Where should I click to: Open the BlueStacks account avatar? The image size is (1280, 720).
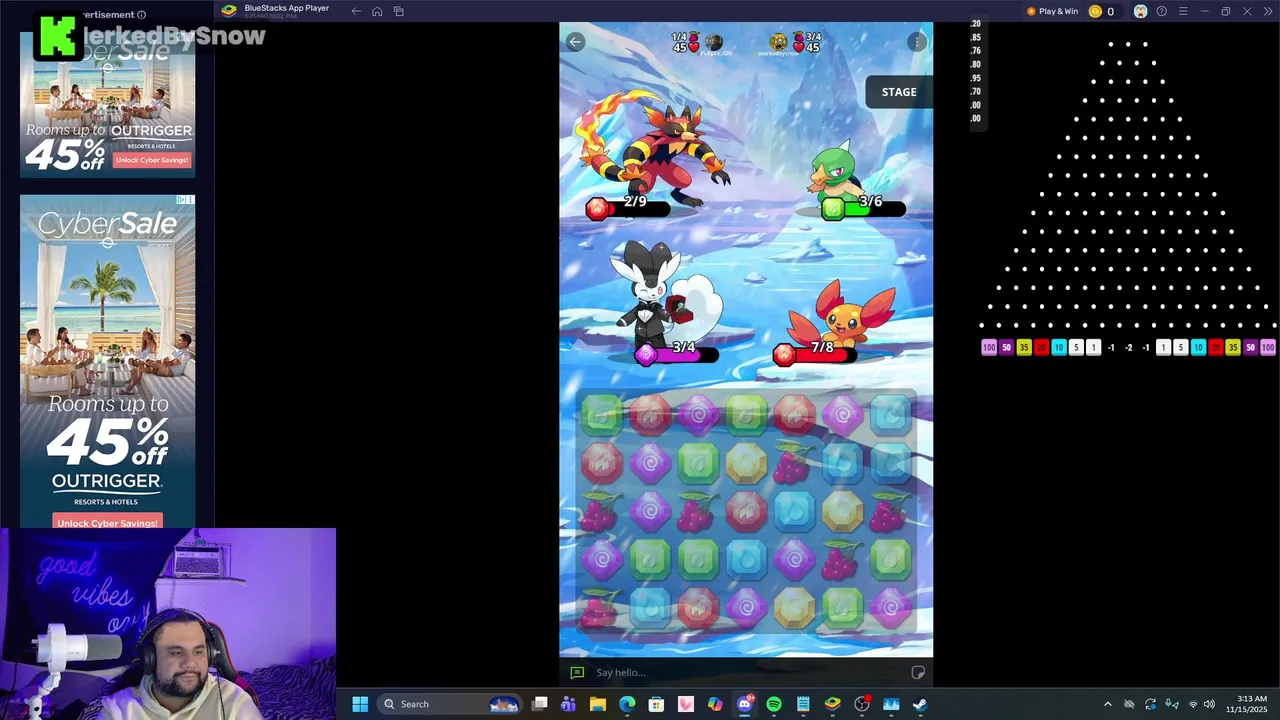[x=1140, y=11]
